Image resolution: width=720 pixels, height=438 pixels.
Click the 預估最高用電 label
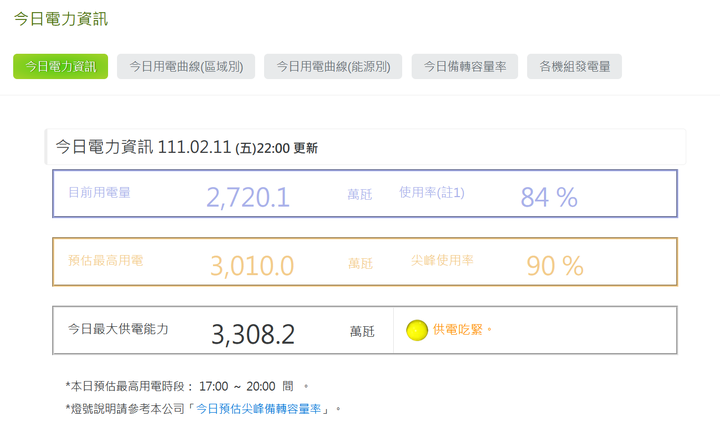(x=106, y=261)
